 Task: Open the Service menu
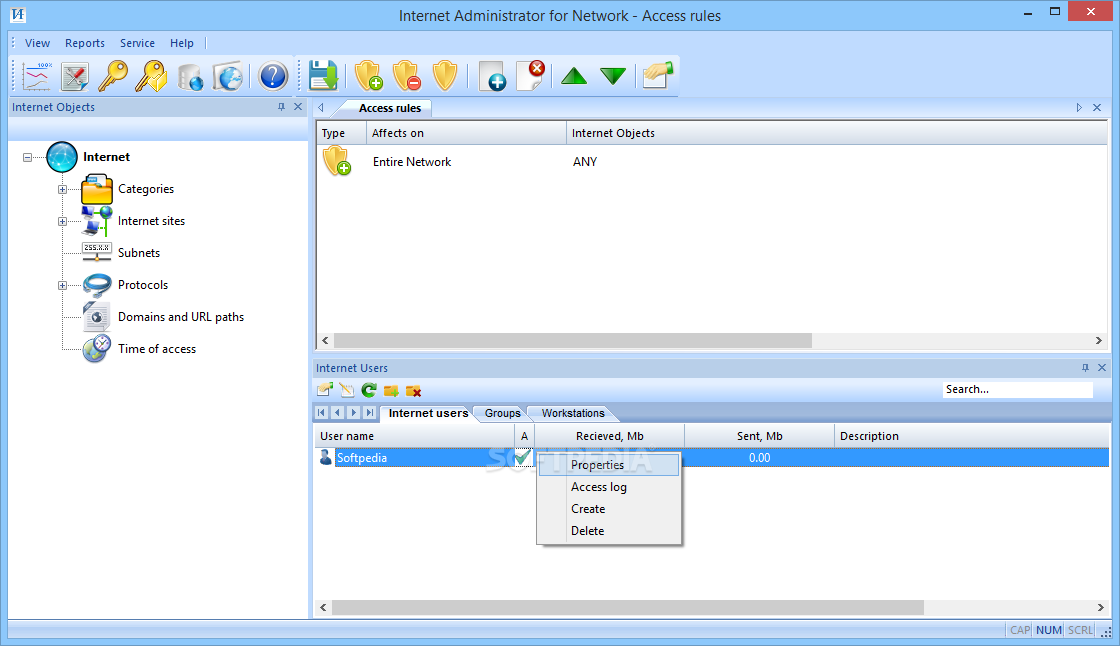pyautogui.click(x=137, y=43)
